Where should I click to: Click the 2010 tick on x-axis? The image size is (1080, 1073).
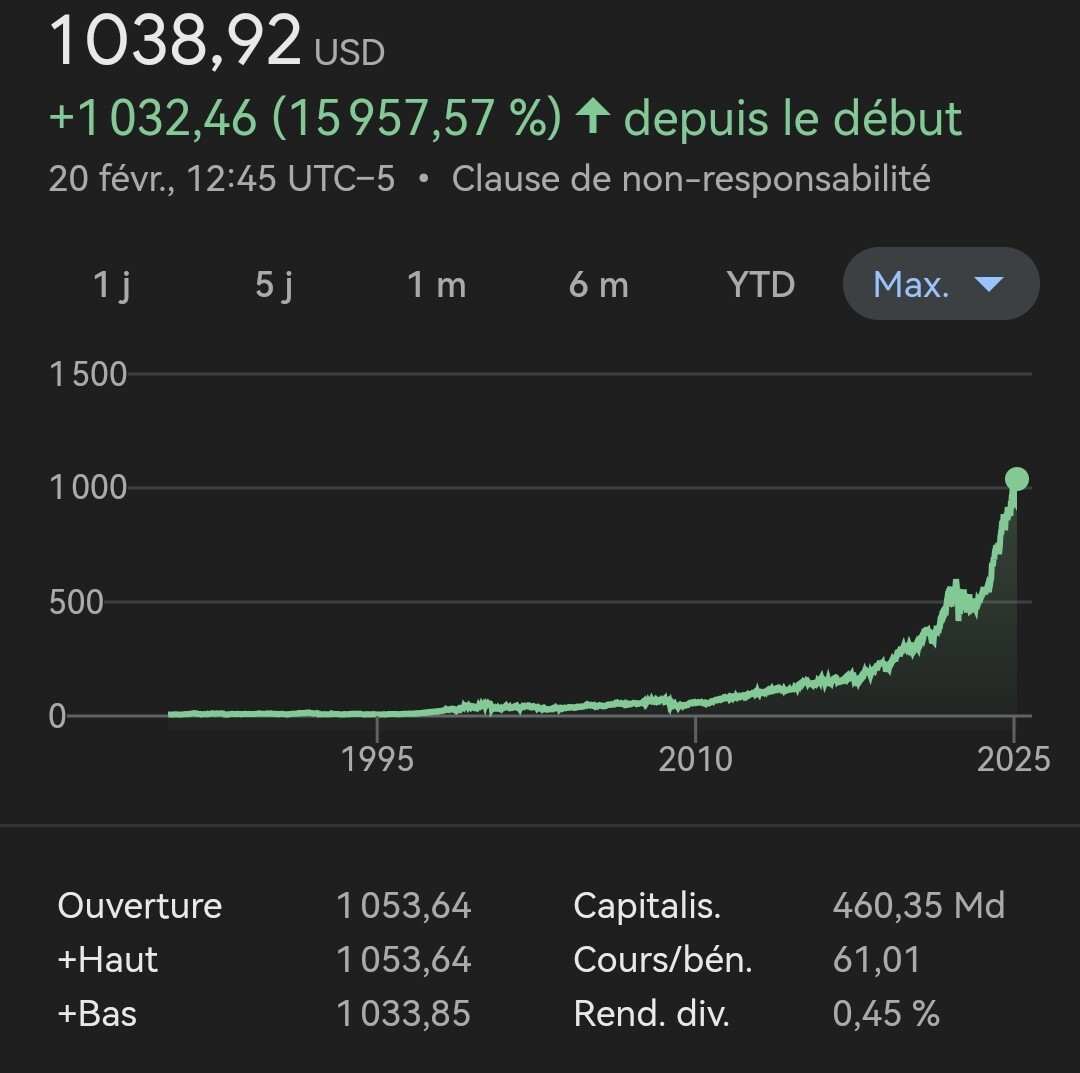[696, 759]
